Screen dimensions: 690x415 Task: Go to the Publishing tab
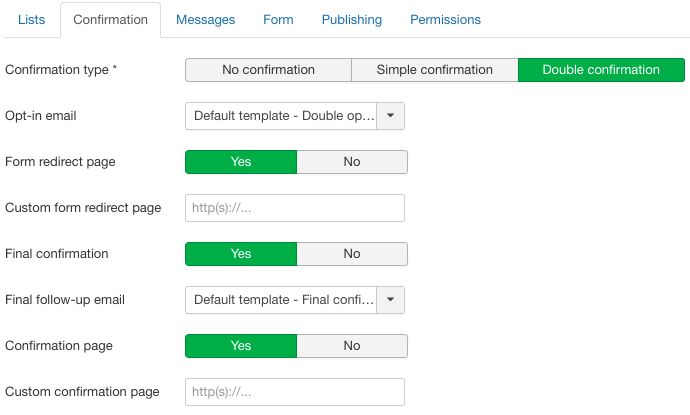click(x=352, y=19)
